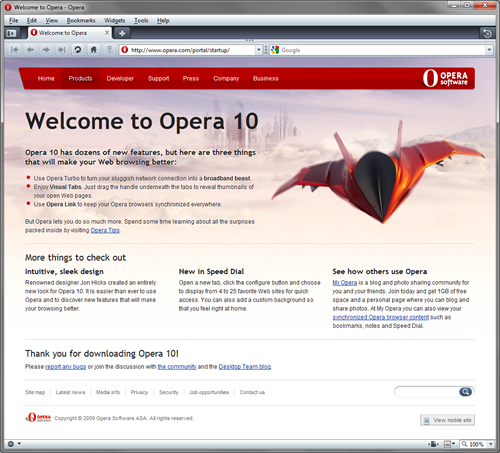500x453 pixels.
Task: Open the My Opera link
Action: (345, 283)
